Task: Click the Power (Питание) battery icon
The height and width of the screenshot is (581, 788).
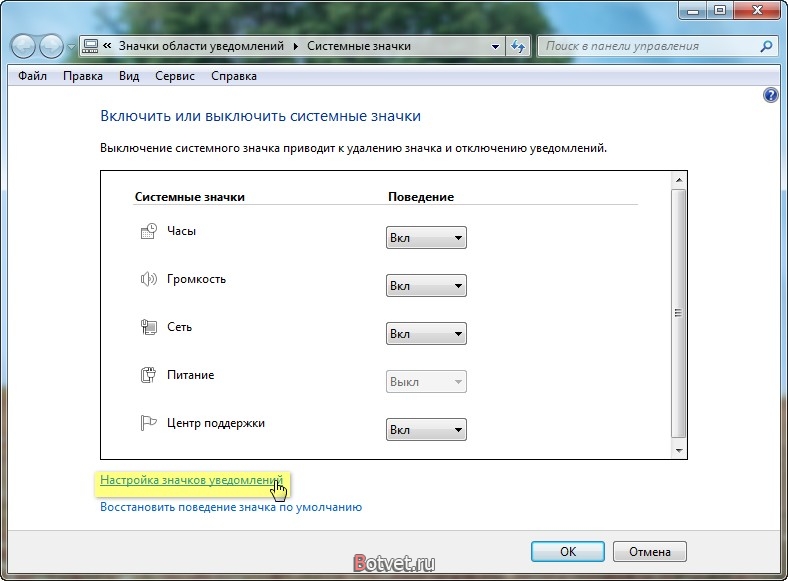Action: tap(149, 376)
